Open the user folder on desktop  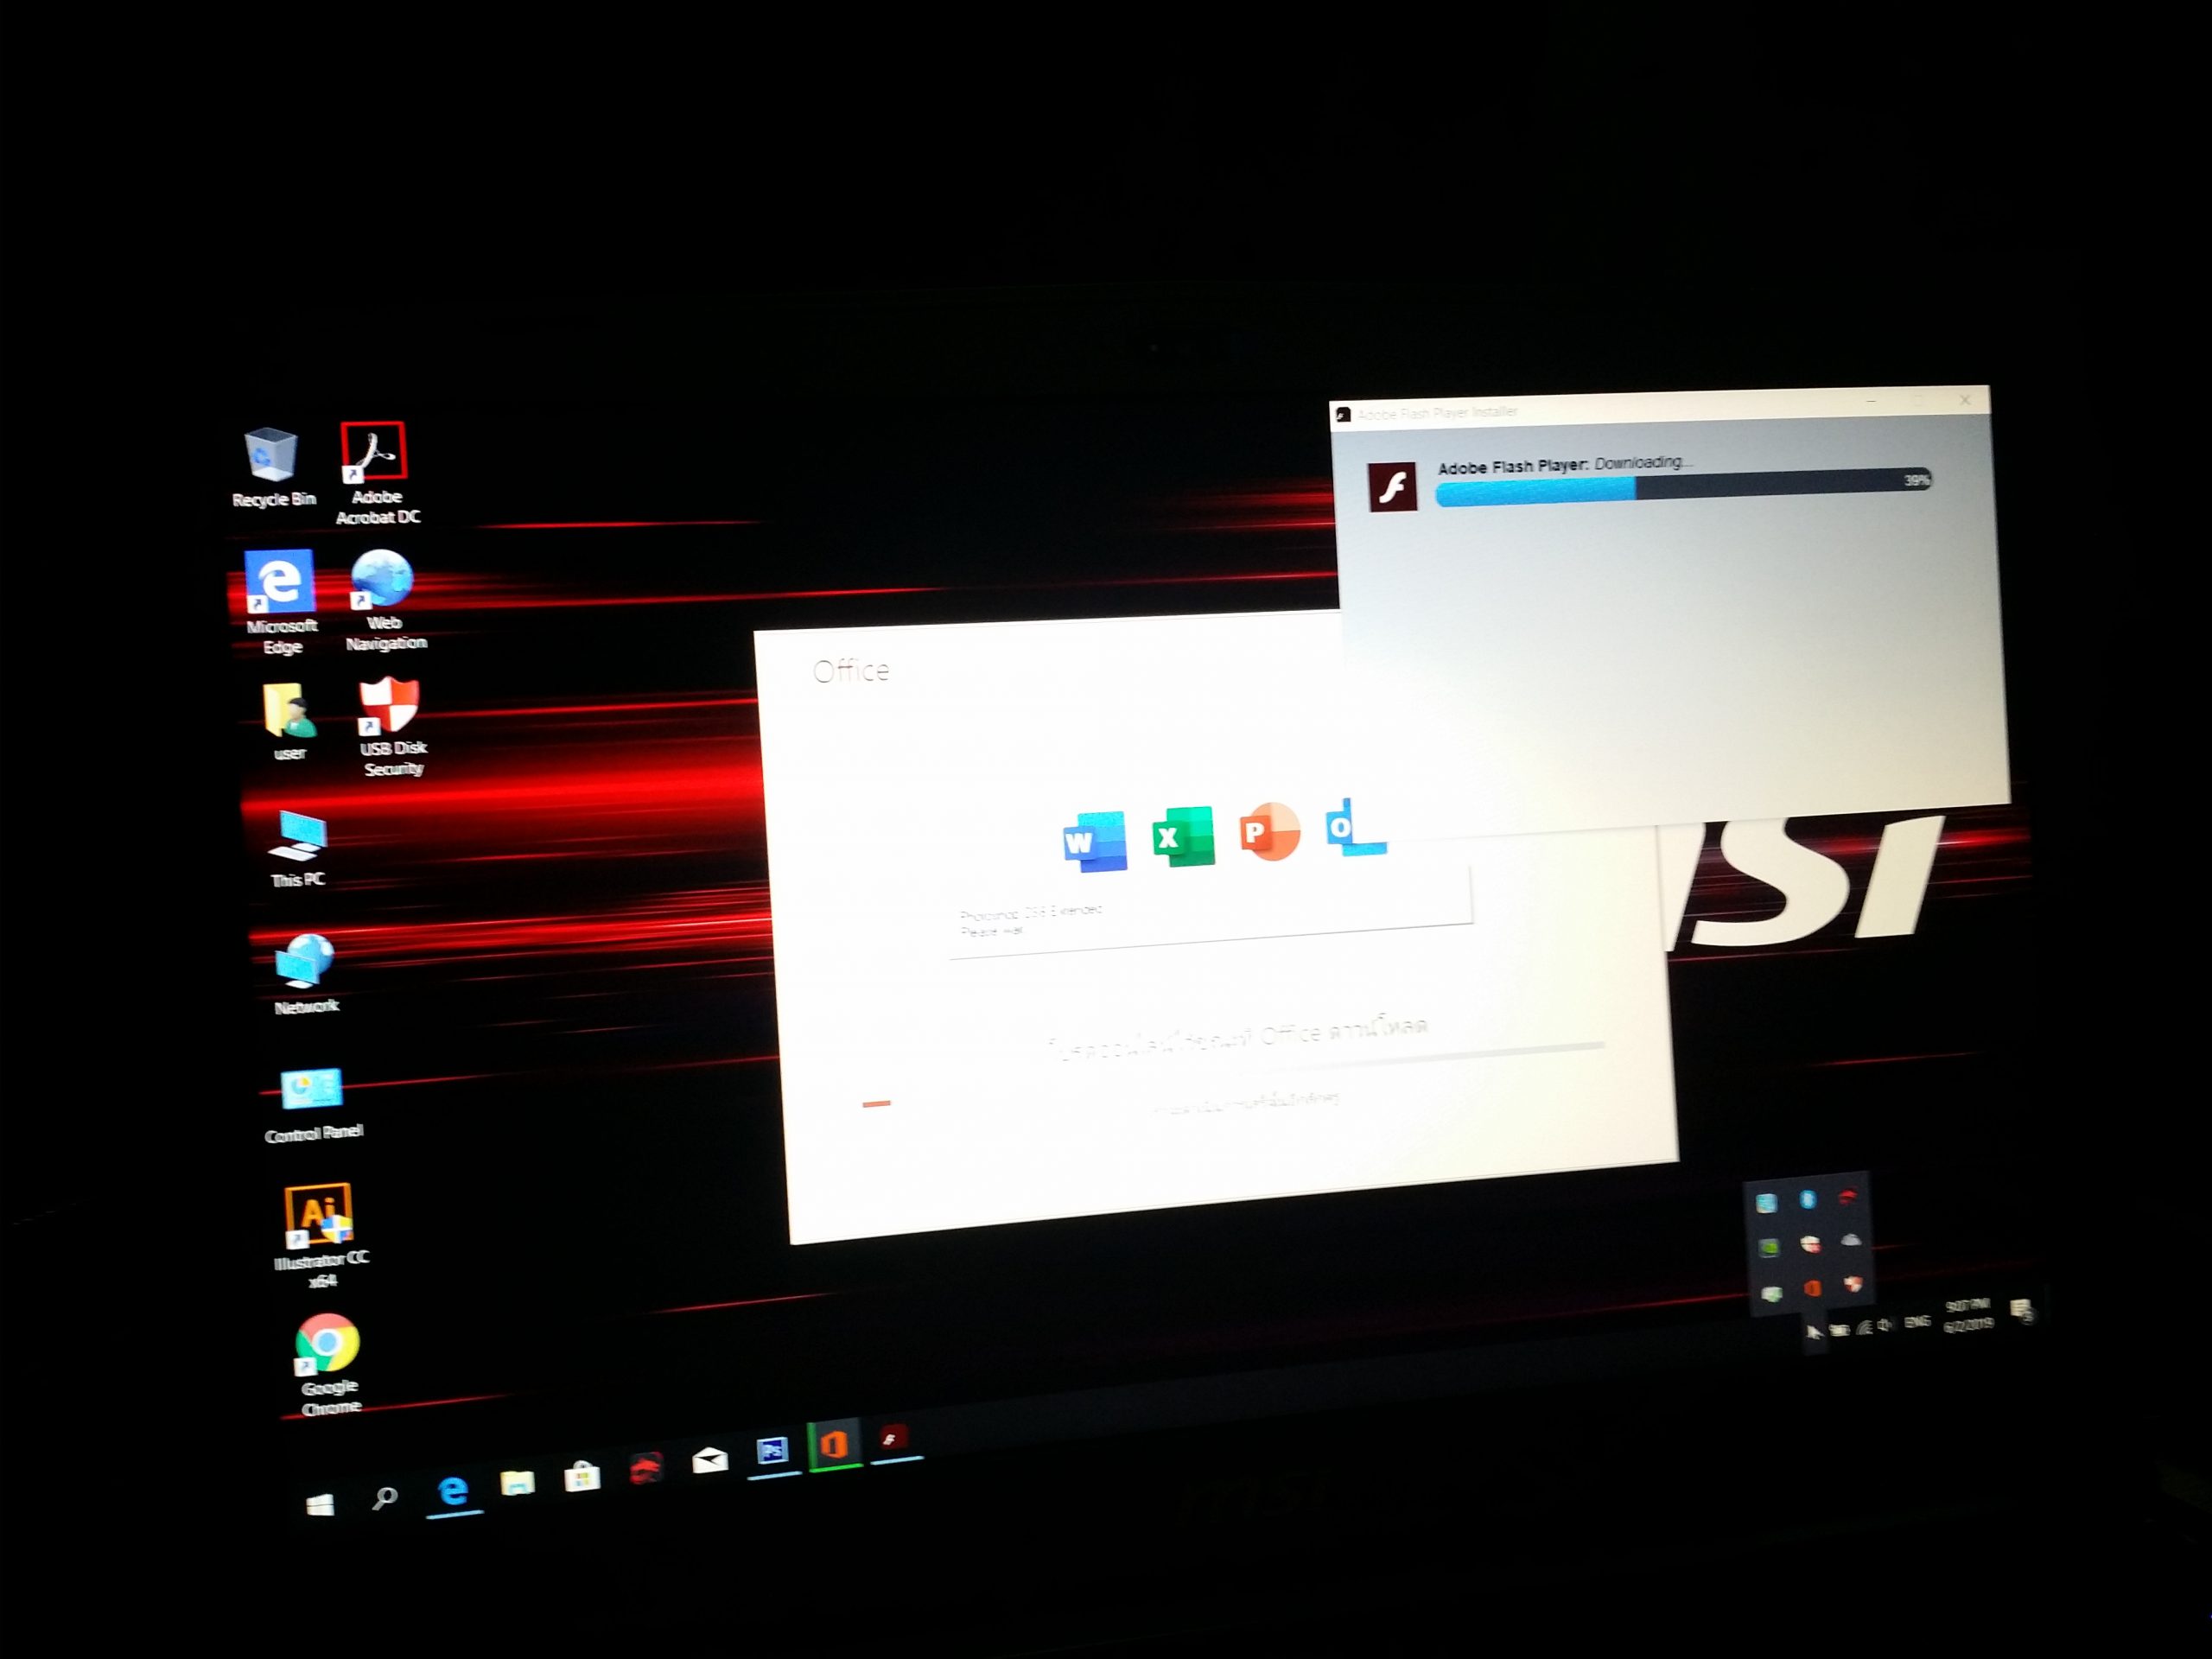click(289, 721)
